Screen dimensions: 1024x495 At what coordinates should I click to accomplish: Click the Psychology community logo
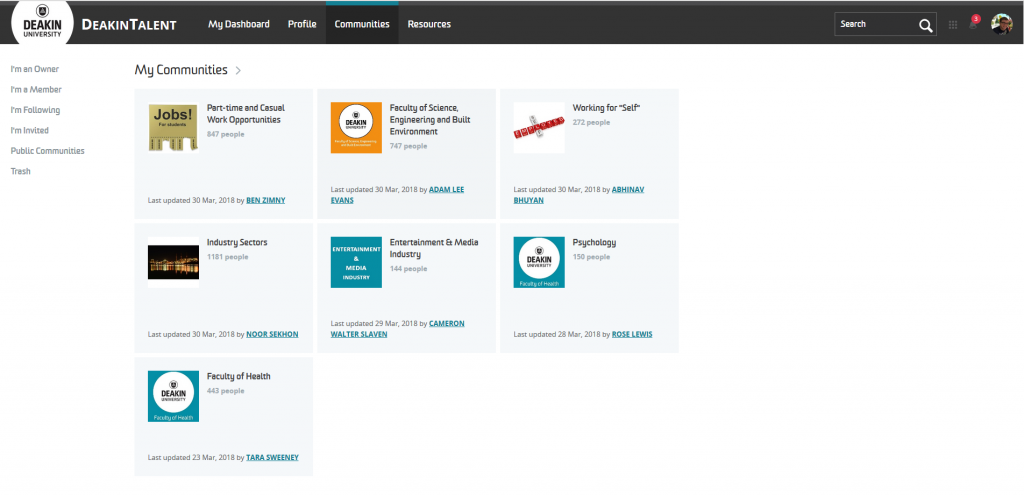tap(539, 263)
